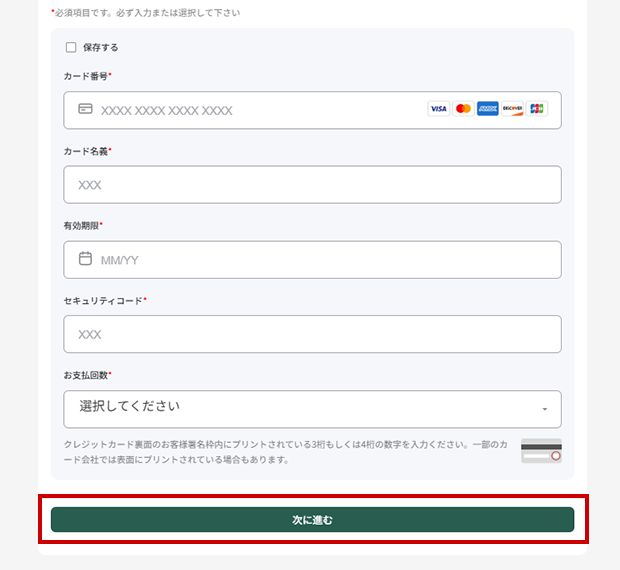The width and height of the screenshot is (620, 570).
Task: Click the JCB card logo
Action: tap(538, 109)
